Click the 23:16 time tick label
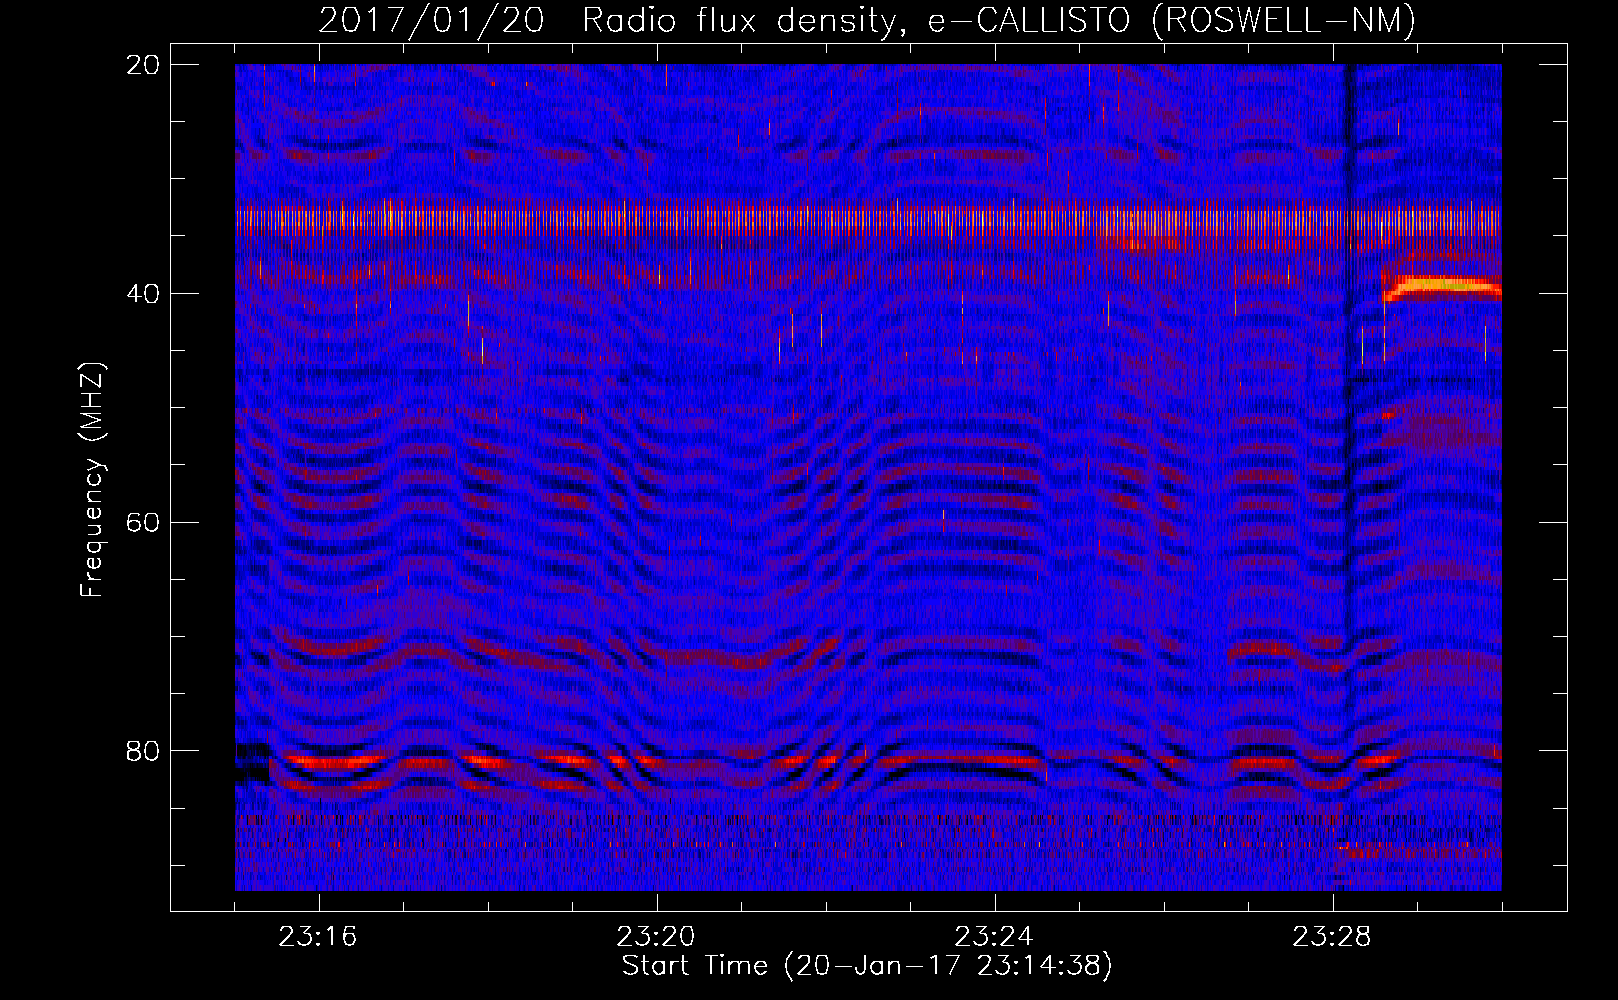Viewport: 1618px width, 1000px height. (318, 937)
